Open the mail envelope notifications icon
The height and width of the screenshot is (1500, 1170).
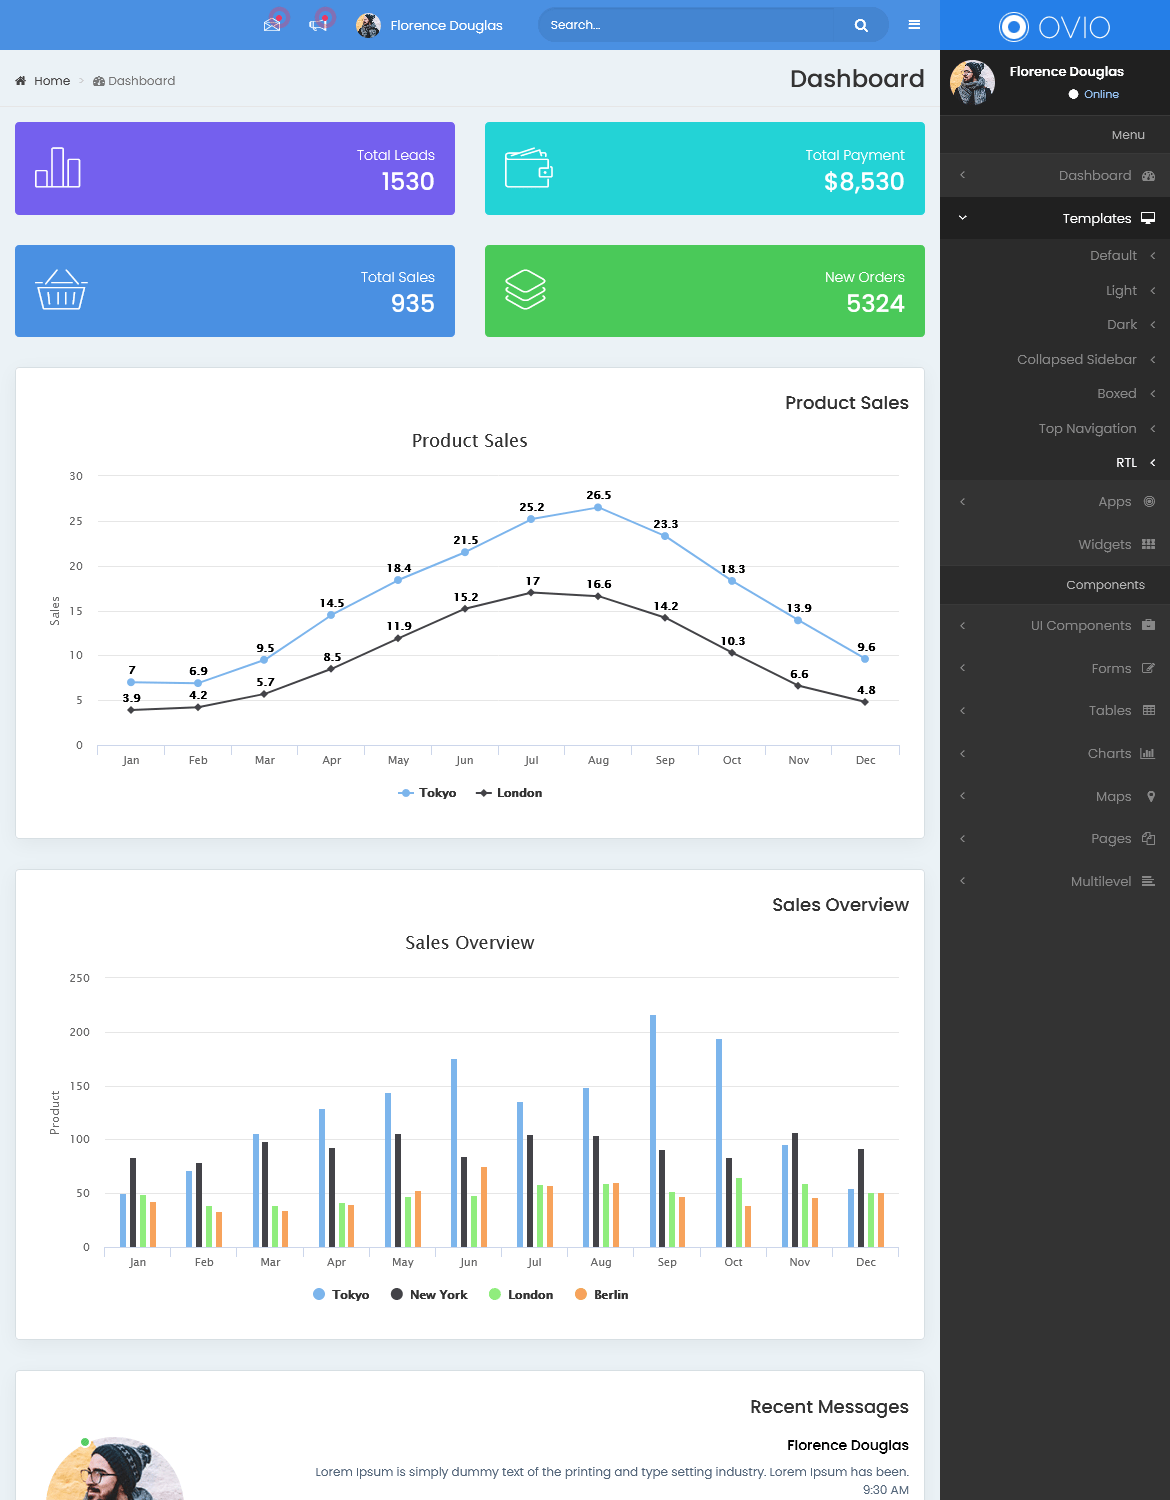click(272, 25)
